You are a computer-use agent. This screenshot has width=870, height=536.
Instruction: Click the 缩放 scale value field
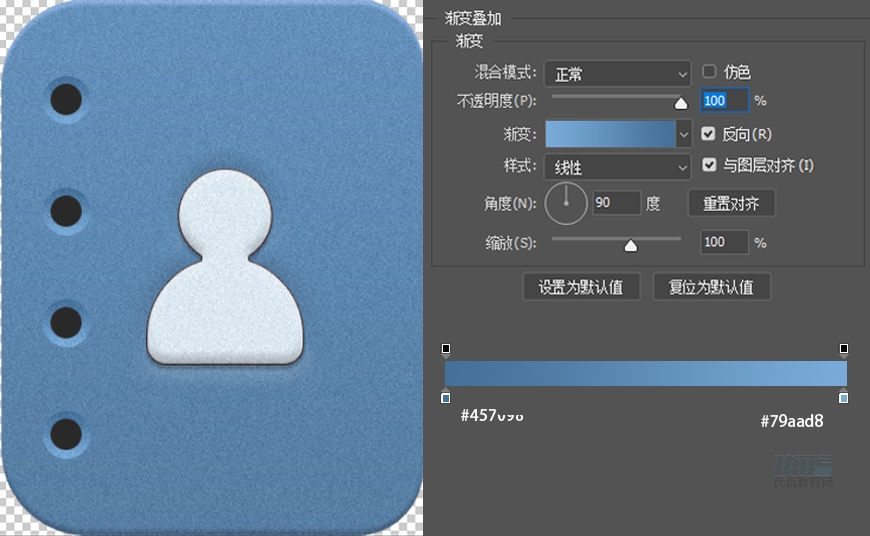pyautogui.click(x=725, y=242)
